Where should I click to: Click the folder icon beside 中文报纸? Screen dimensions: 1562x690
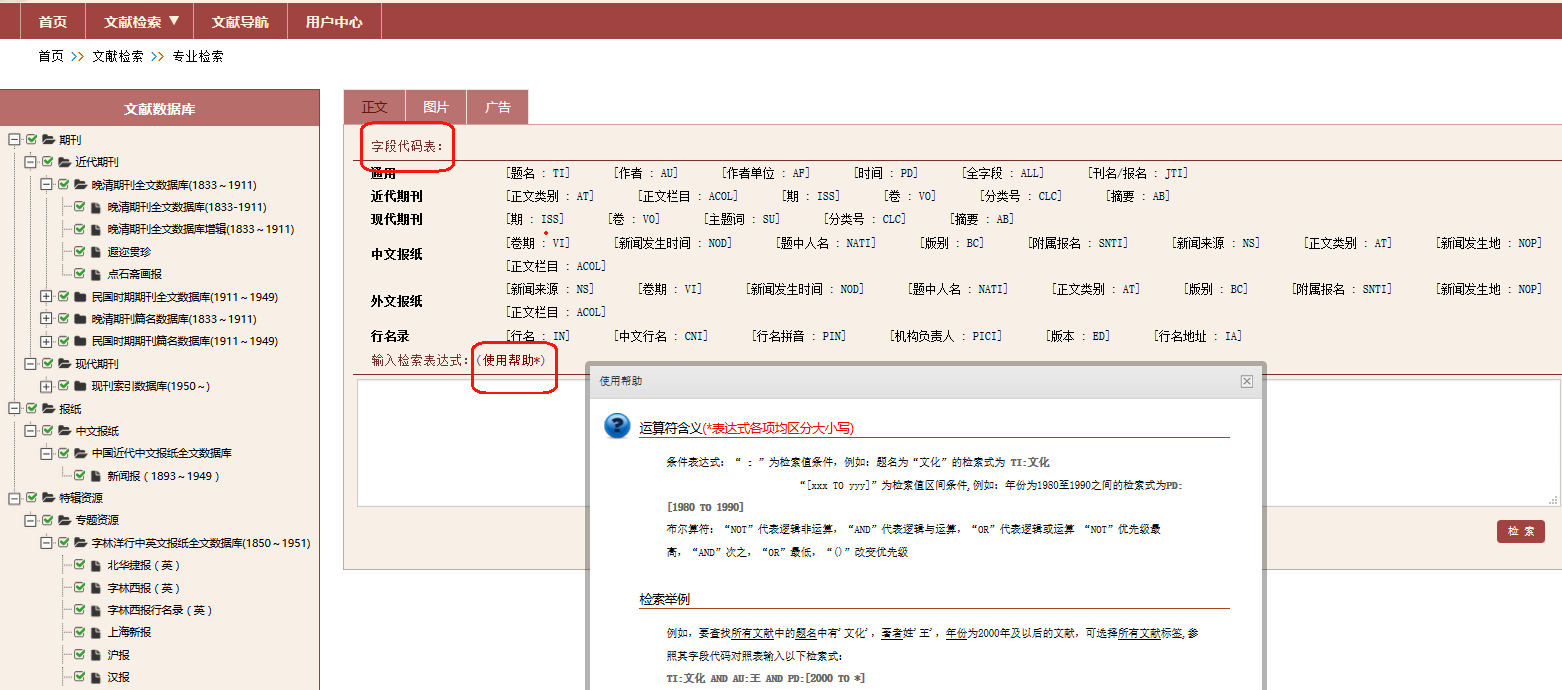(64, 431)
